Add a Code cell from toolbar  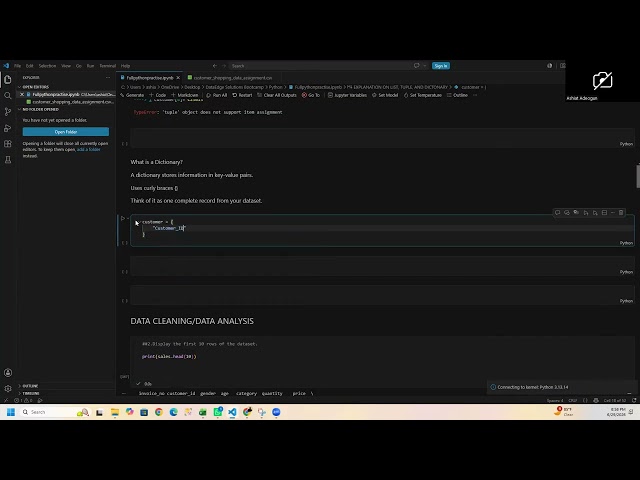pos(158,95)
